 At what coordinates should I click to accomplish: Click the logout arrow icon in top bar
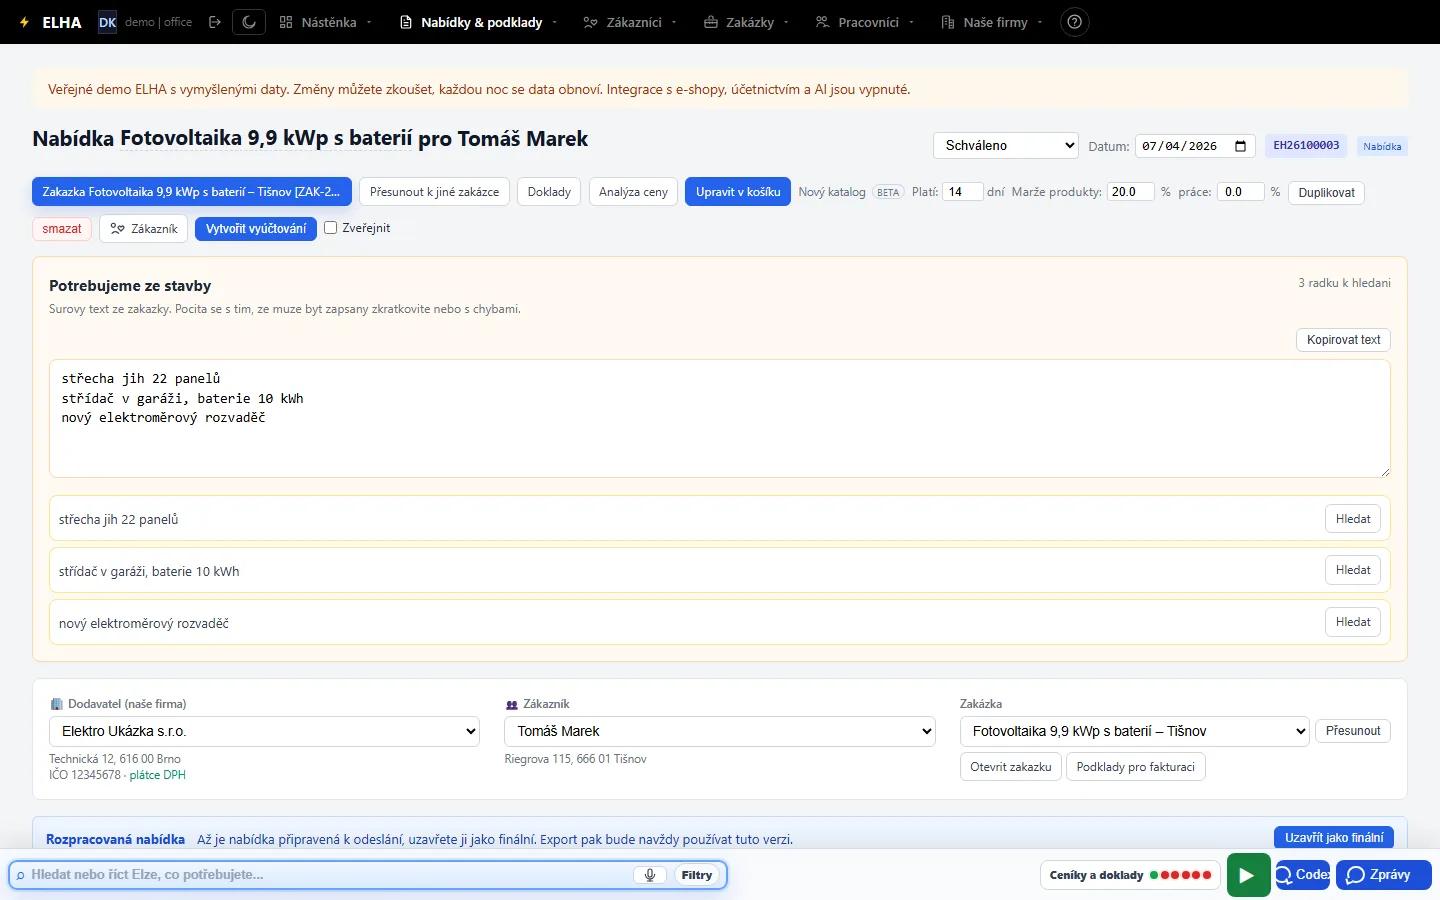click(x=214, y=22)
